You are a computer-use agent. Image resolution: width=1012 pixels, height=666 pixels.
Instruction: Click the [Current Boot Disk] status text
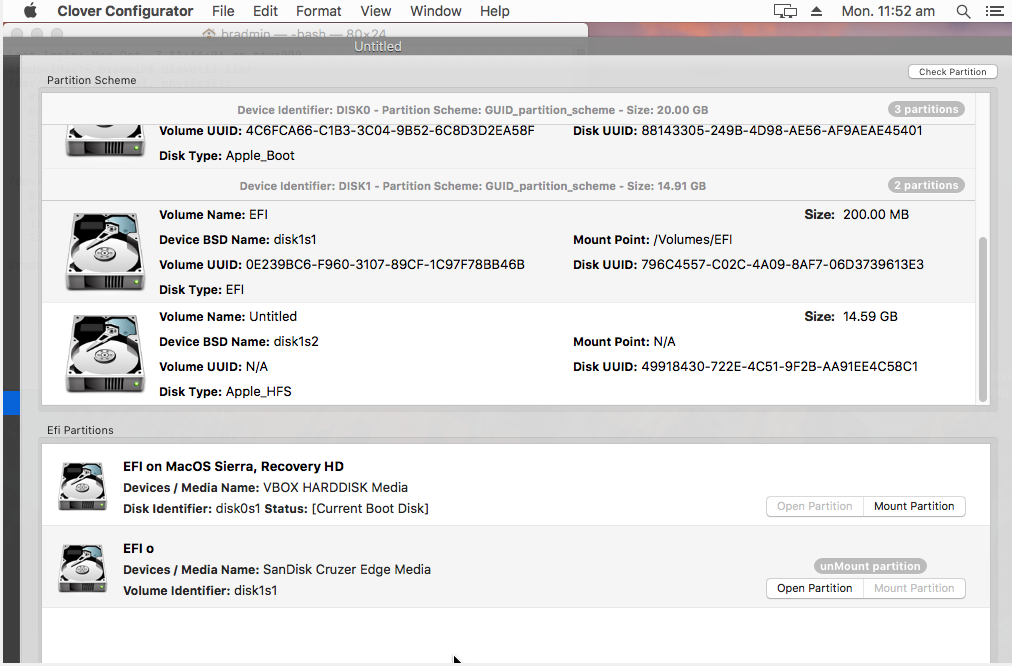pyautogui.click(x=370, y=509)
